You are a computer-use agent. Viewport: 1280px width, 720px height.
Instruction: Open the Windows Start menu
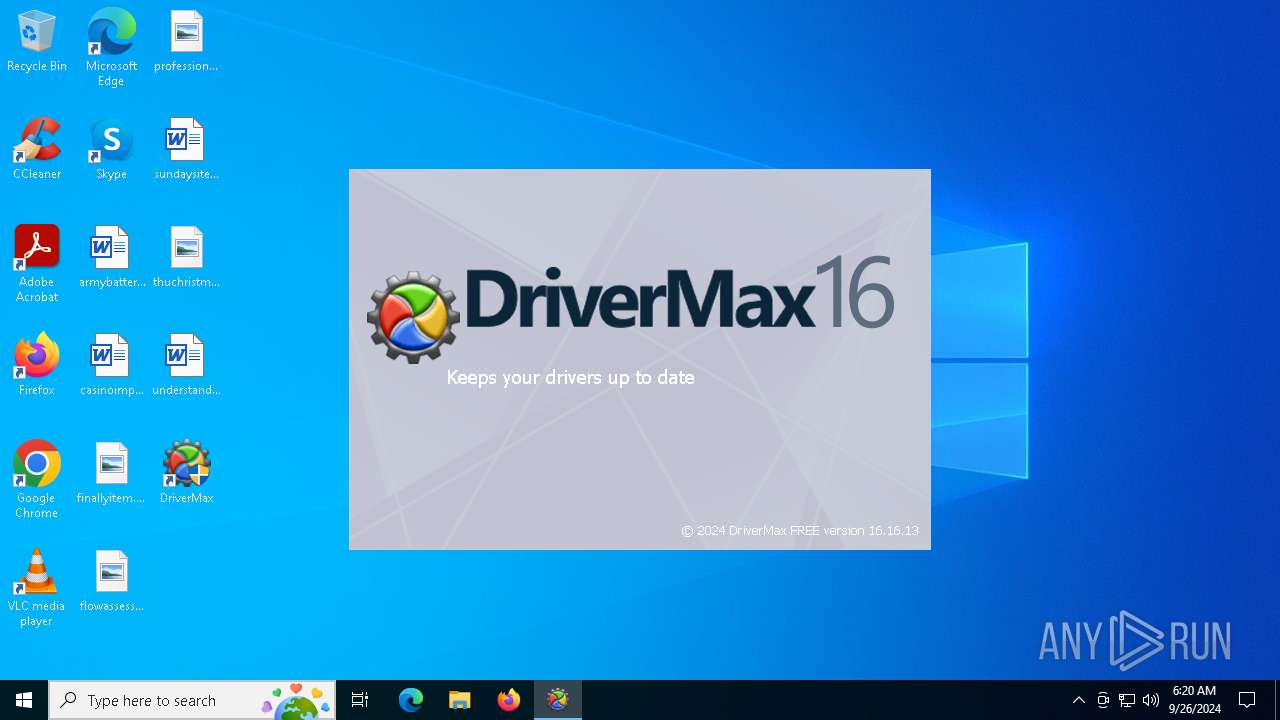pos(24,700)
